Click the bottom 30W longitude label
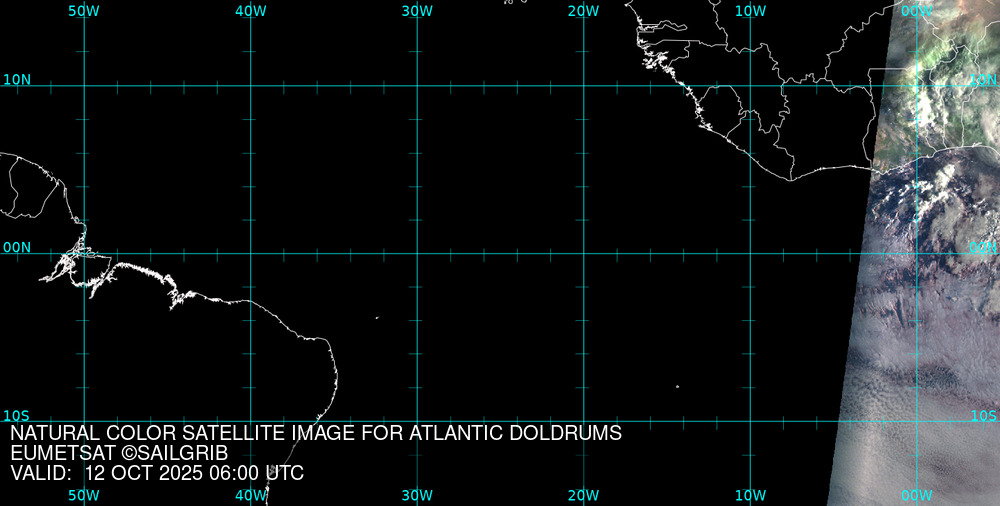 pos(417,495)
